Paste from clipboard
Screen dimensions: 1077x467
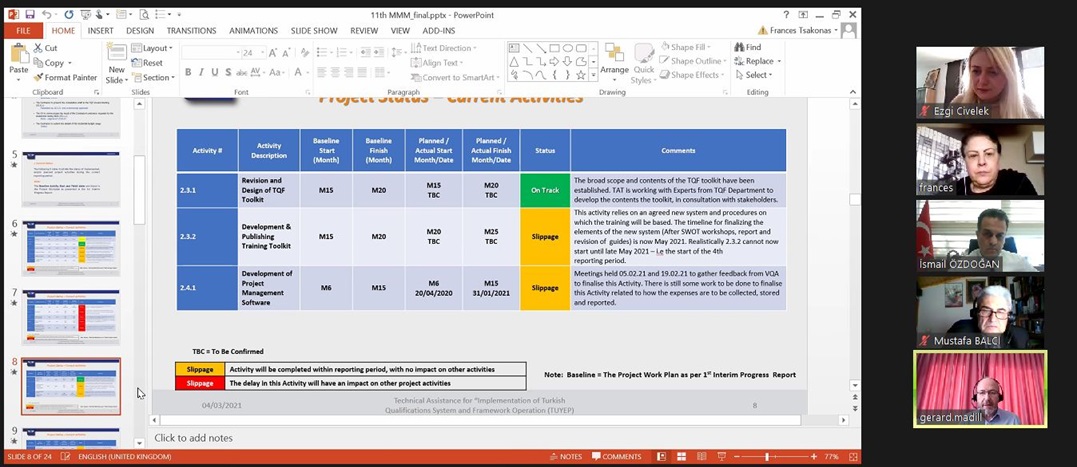pyautogui.click(x=19, y=62)
